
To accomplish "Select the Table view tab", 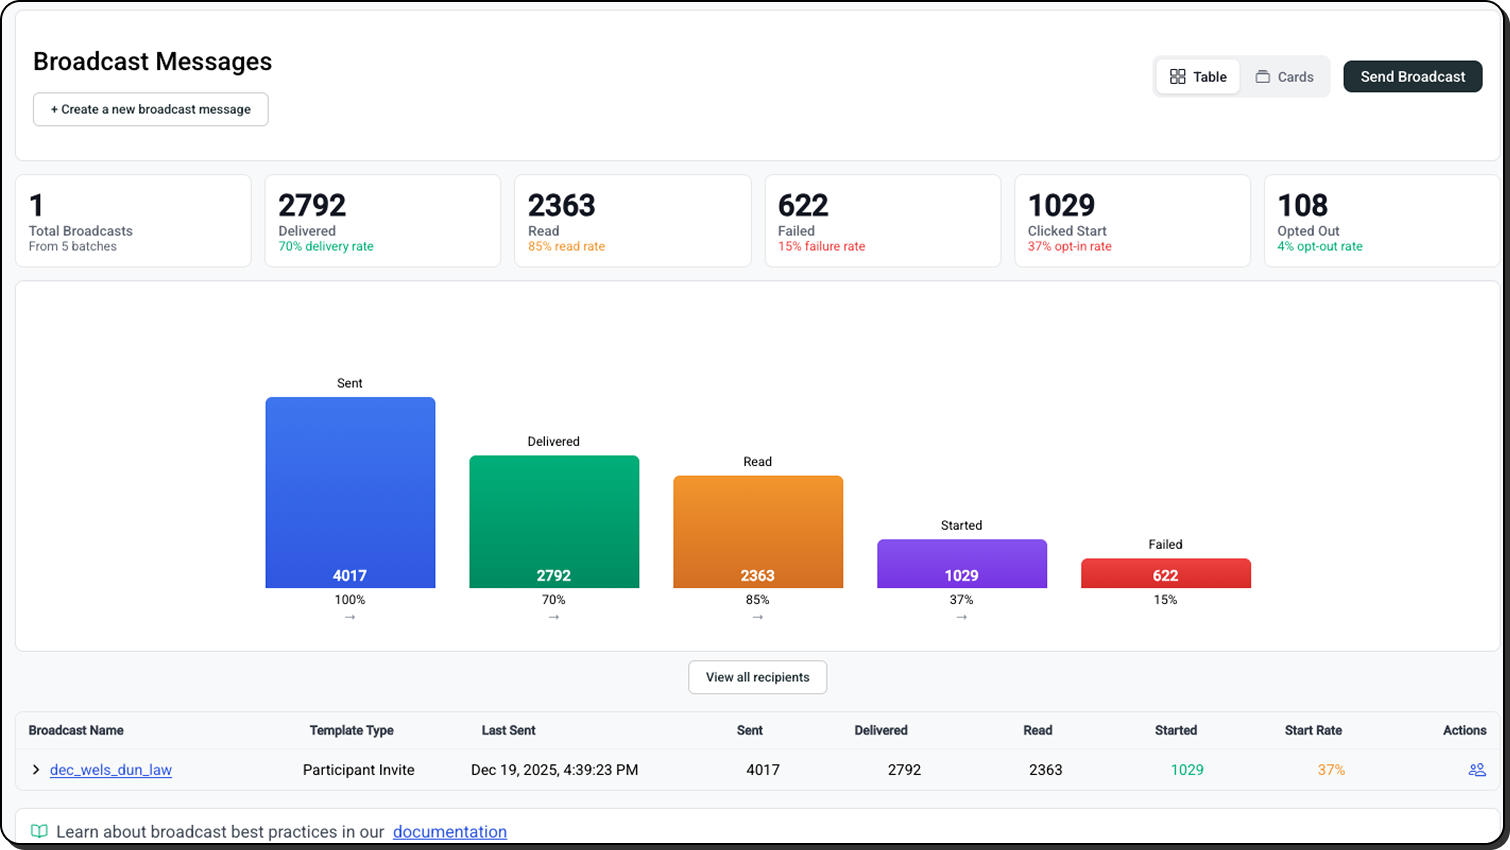I will click(1198, 77).
